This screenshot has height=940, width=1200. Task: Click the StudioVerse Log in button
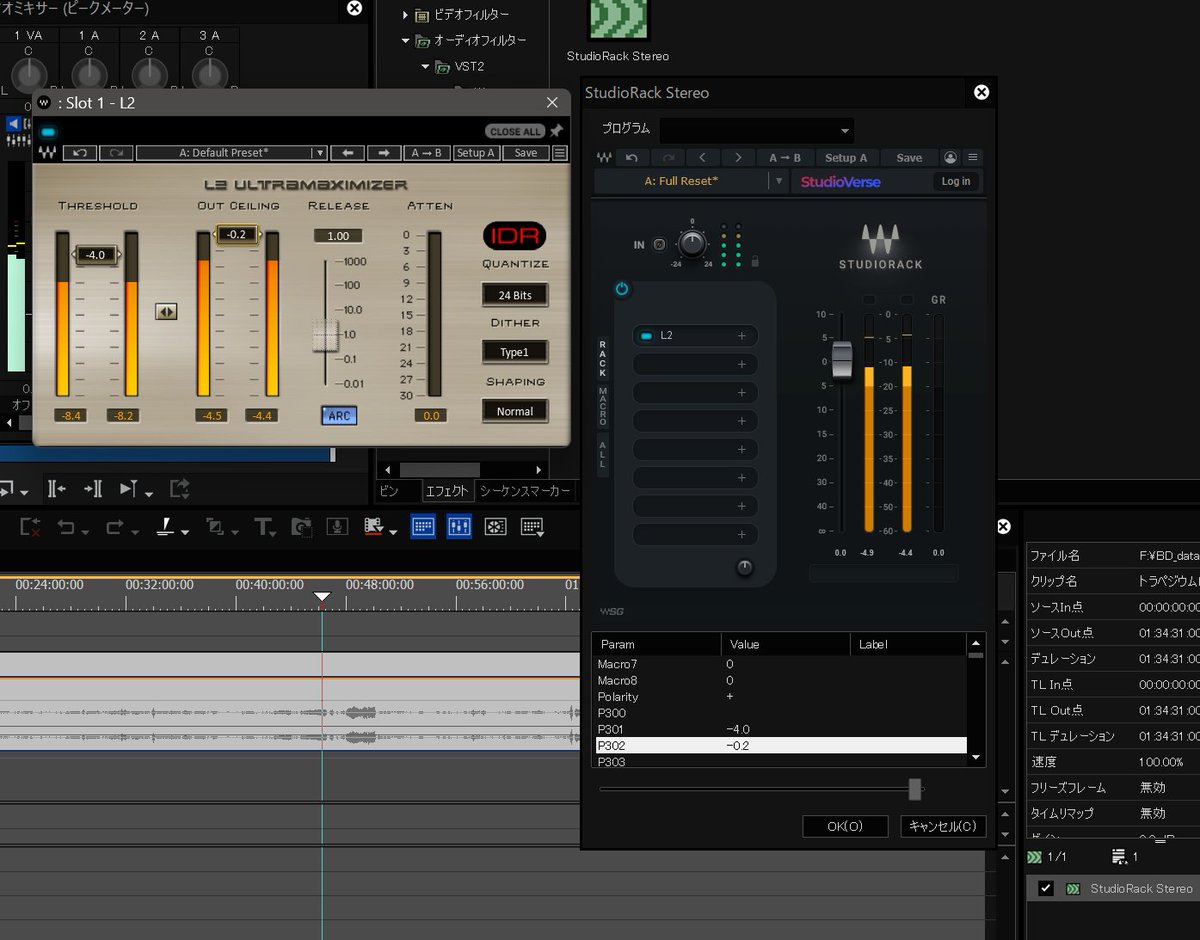pos(956,181)
